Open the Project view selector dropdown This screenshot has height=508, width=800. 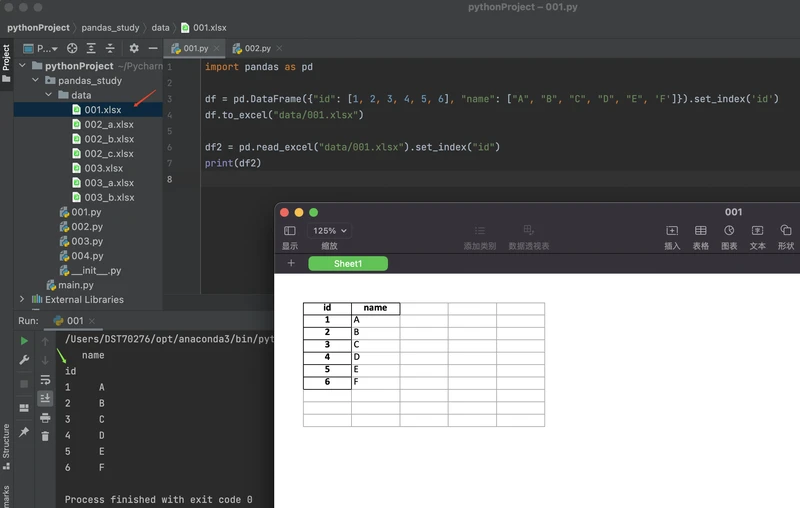point(40,48)
